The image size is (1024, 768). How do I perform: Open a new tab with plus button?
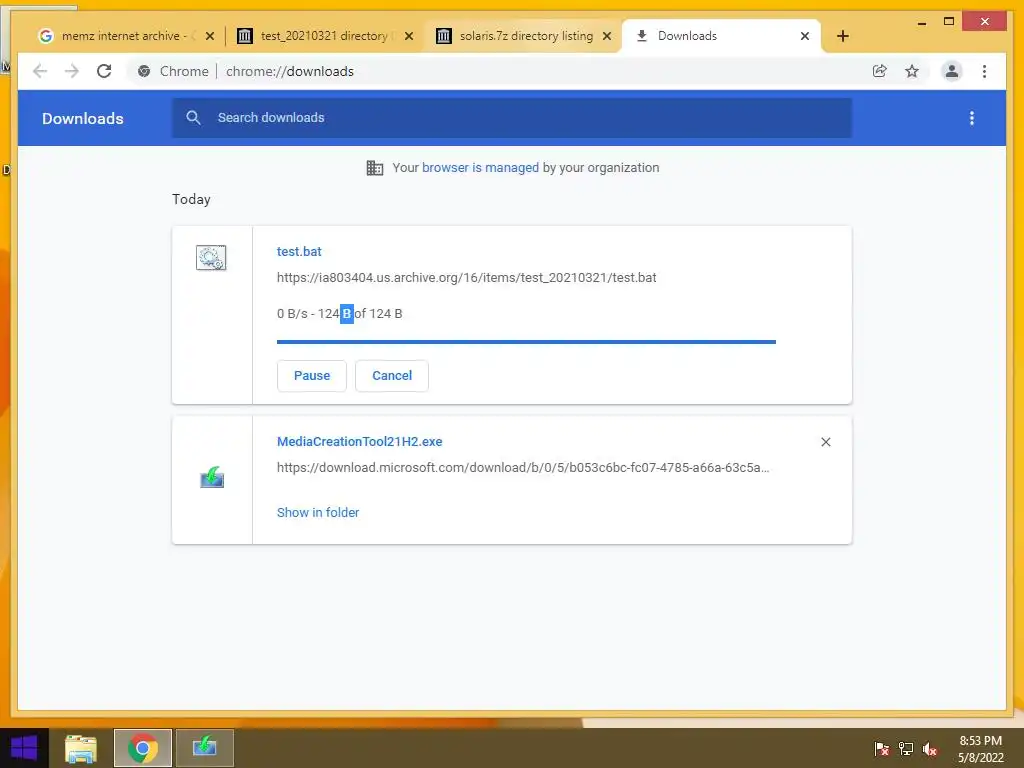[842, 36]
